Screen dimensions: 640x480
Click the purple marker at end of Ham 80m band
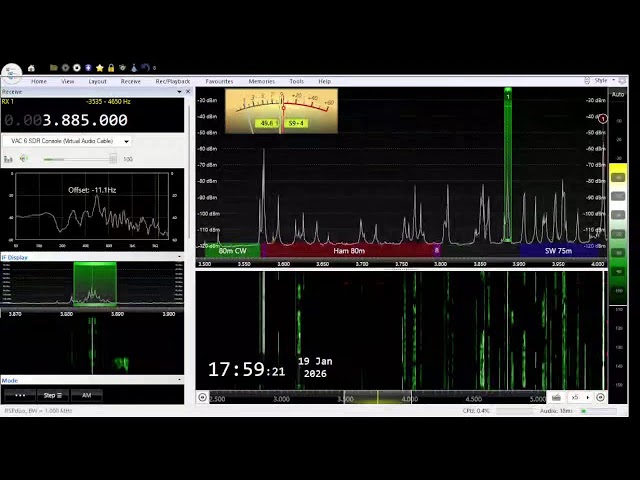click(437, 250)
